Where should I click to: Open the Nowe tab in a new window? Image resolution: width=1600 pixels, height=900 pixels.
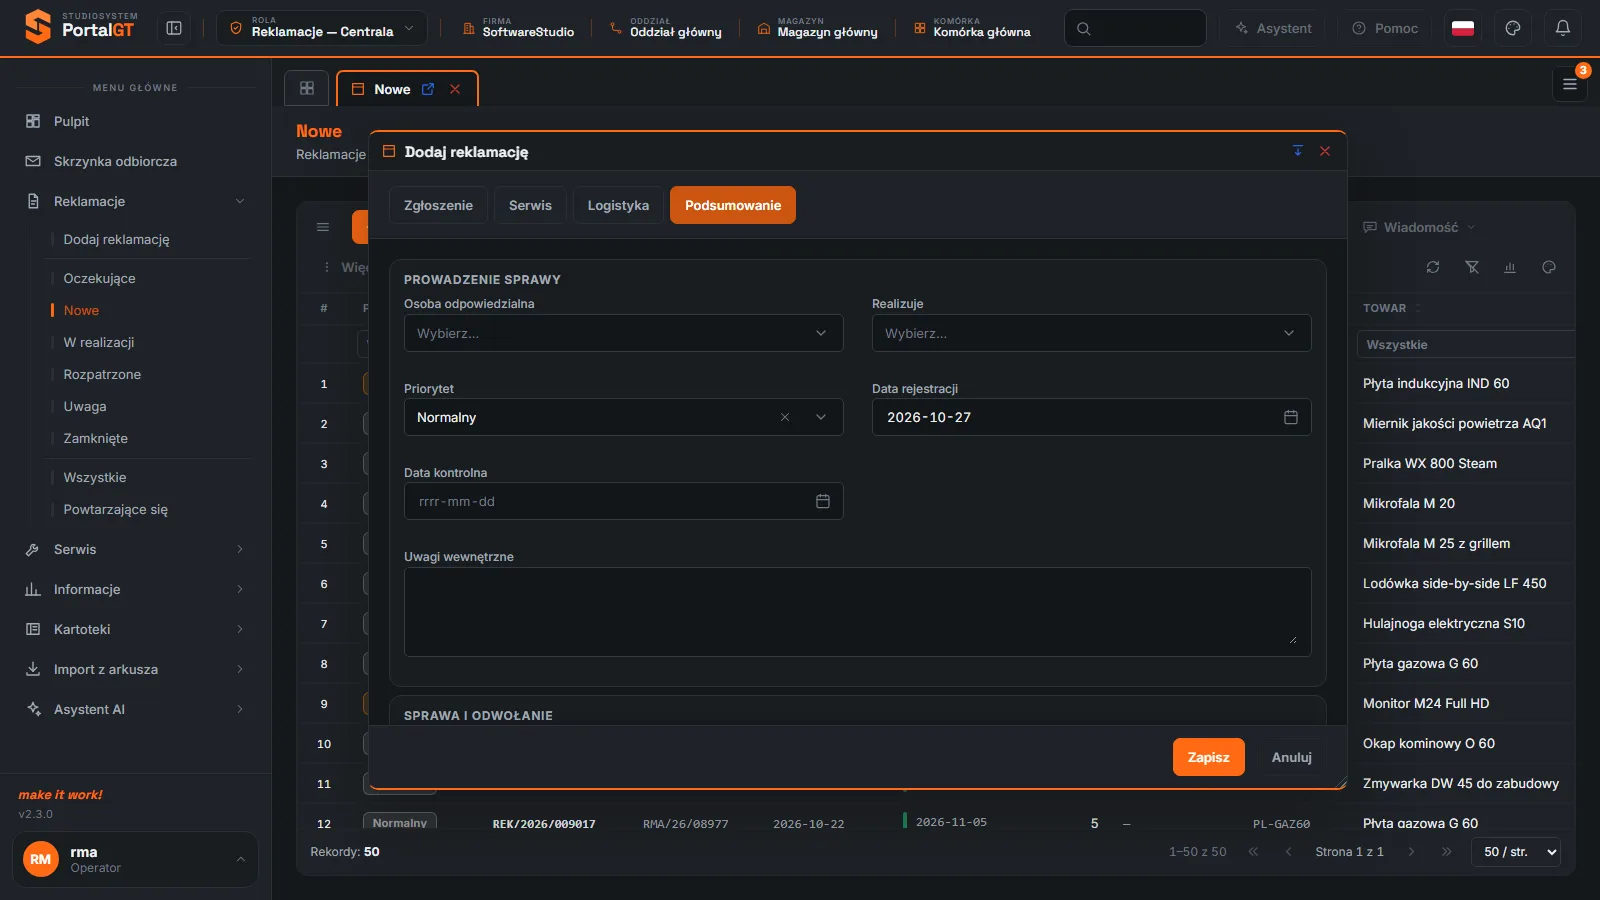[x=428, y=89]
